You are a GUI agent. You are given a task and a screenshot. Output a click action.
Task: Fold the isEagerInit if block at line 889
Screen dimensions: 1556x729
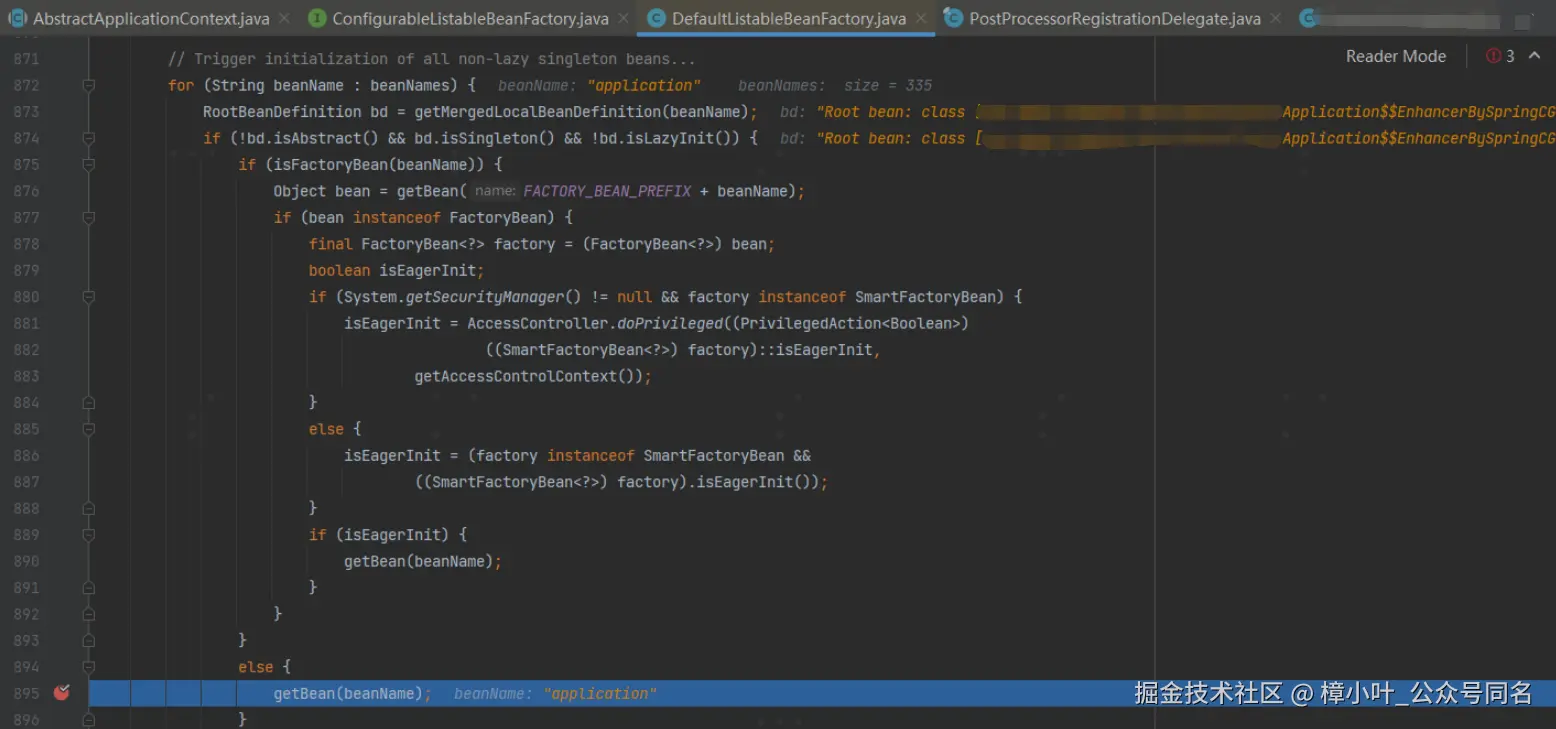click(x=88, y=535)
